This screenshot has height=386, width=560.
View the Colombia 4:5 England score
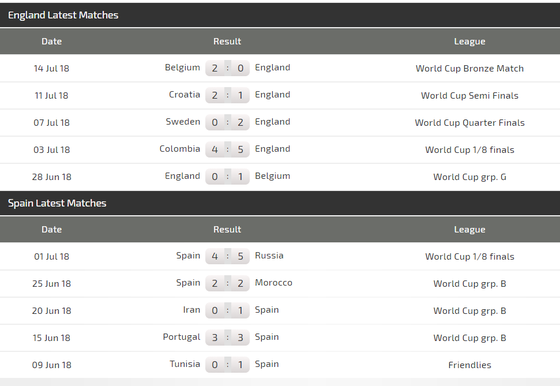[x=227, y=149]
